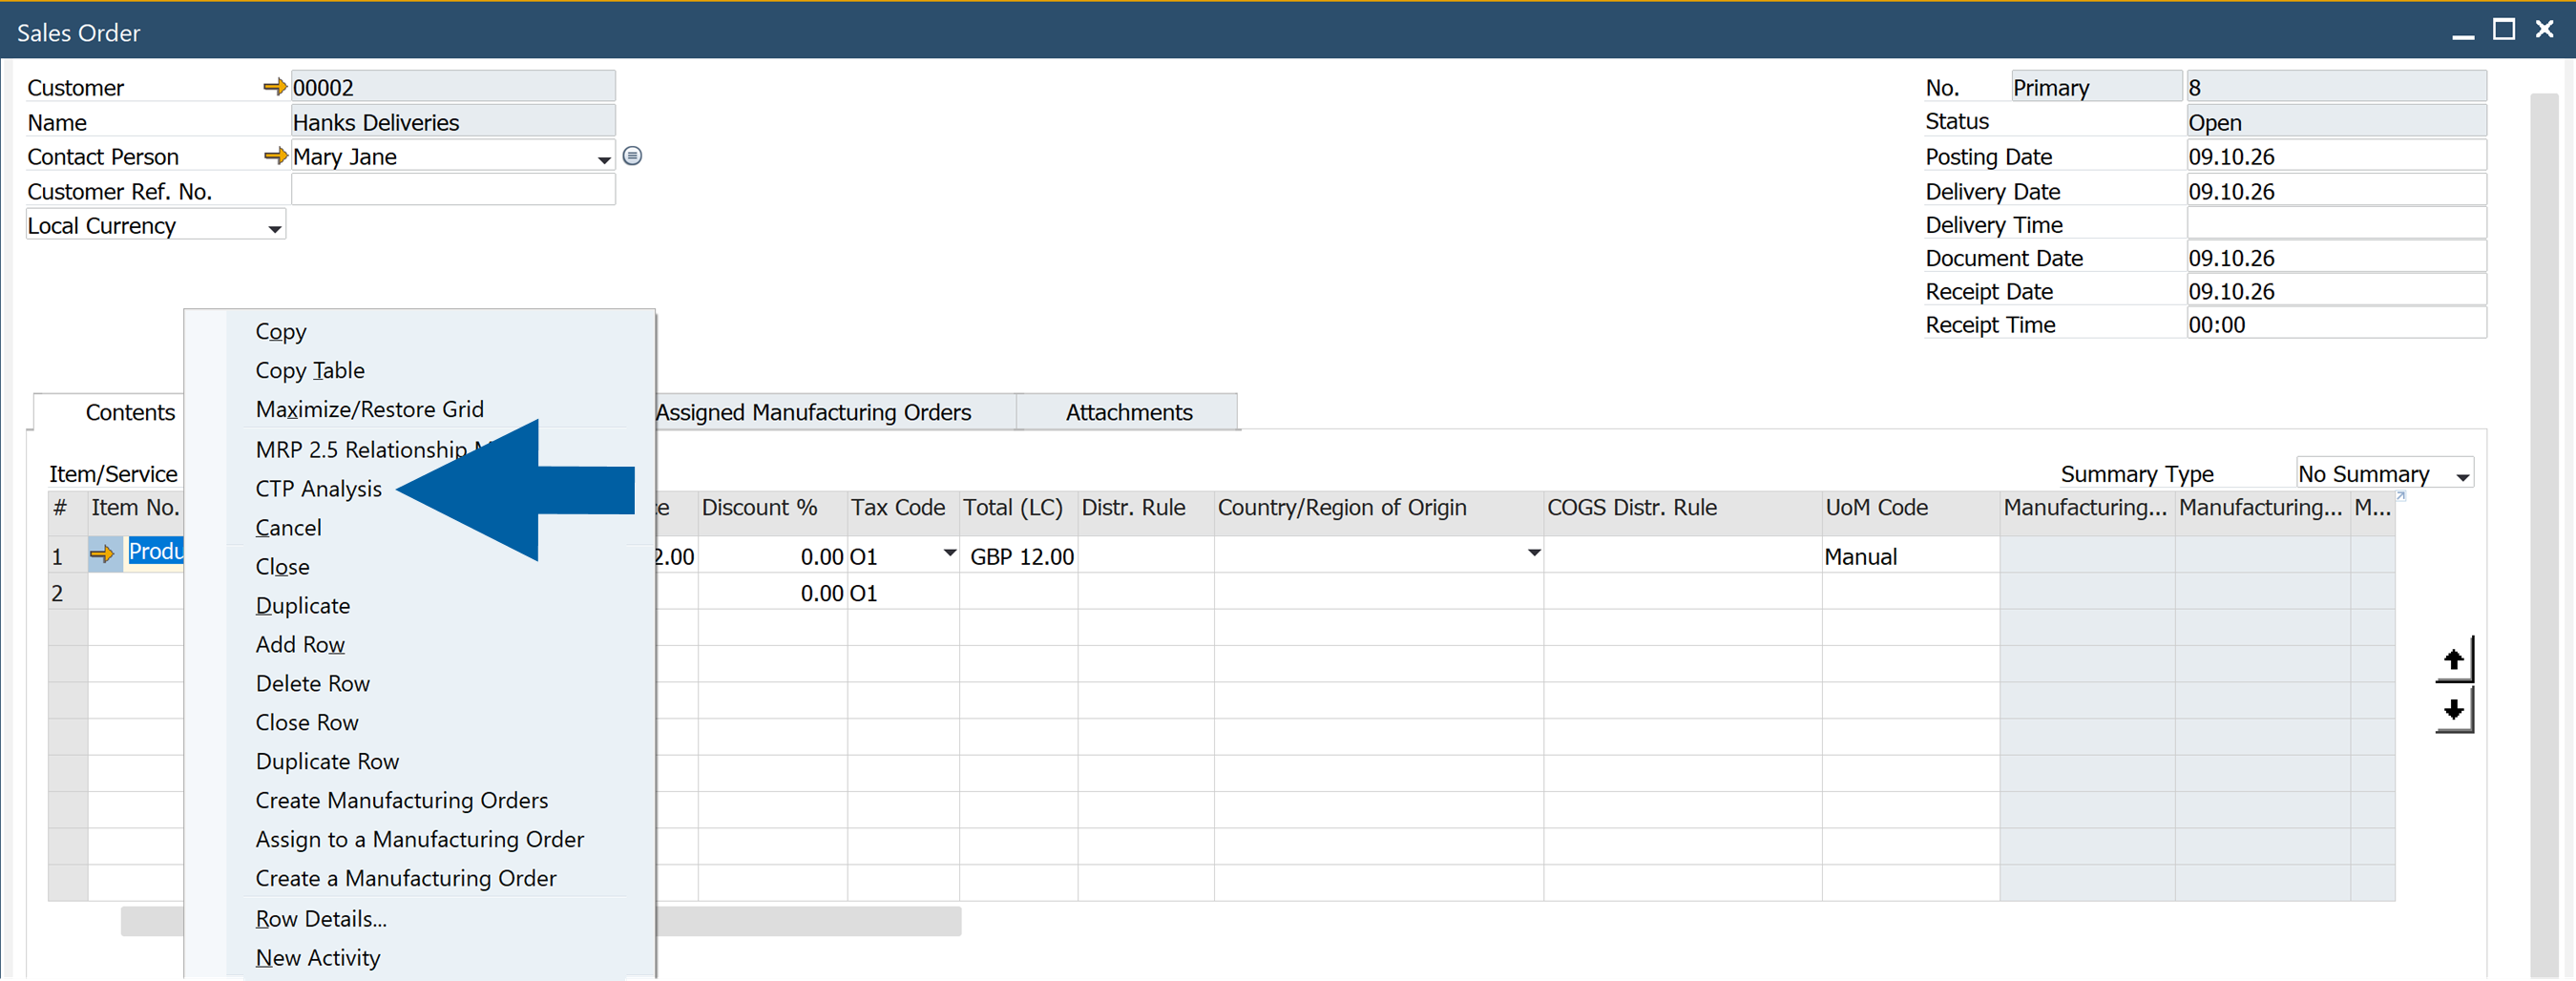Open row 1 Country/Region of Origin dropdown
The height and width of the screenshot is (981, 2576).
coord(1533,553)
